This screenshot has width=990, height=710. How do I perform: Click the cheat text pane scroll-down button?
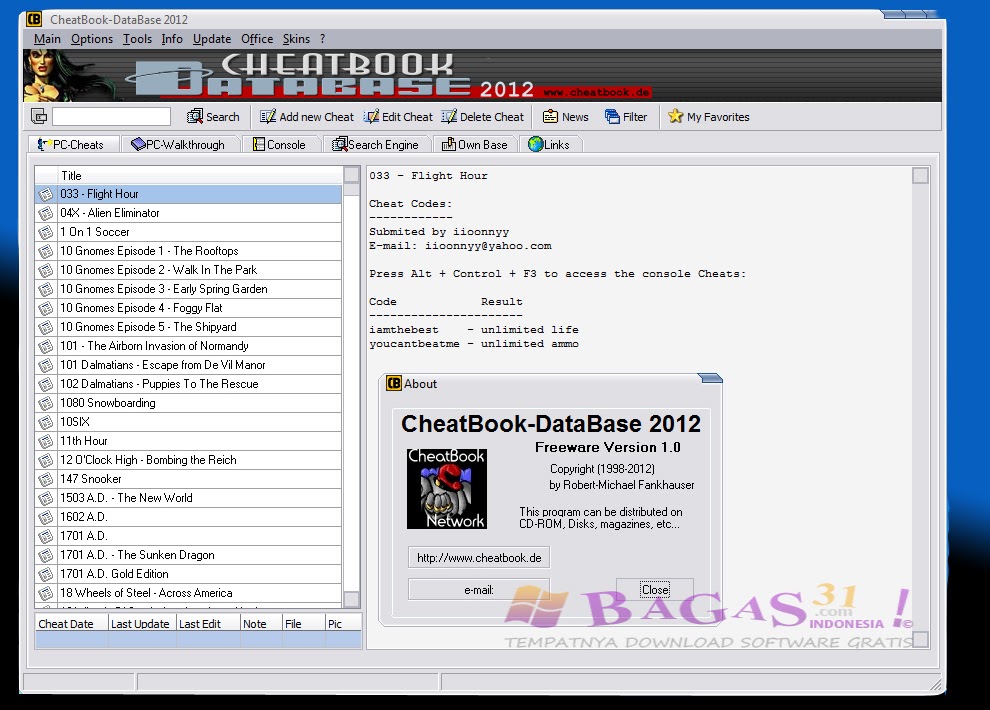pyautogui.click(x=921, y=639)
